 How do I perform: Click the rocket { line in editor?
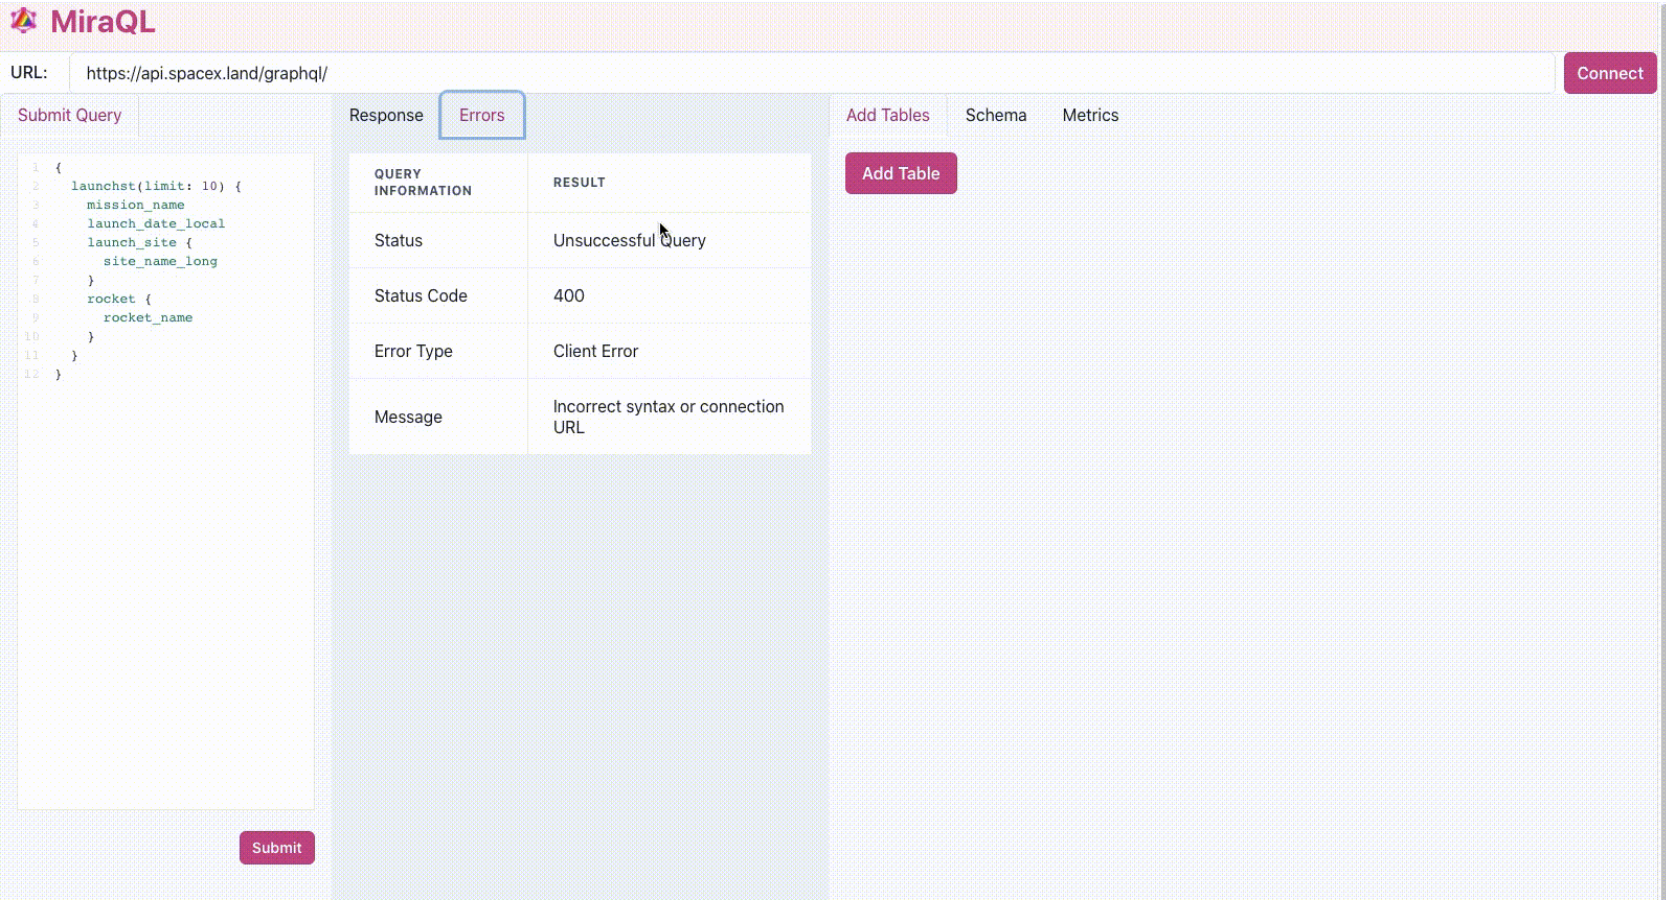[119, 299]
